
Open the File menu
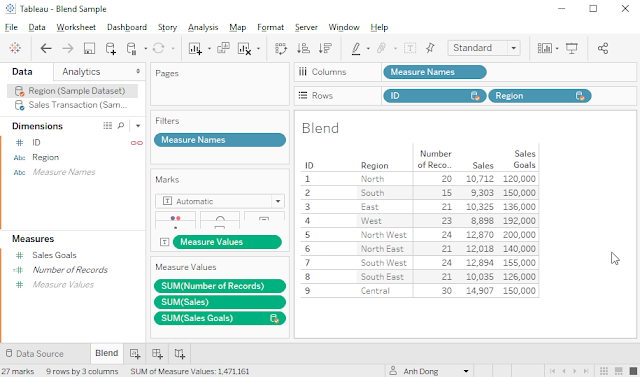pos(11,27)
